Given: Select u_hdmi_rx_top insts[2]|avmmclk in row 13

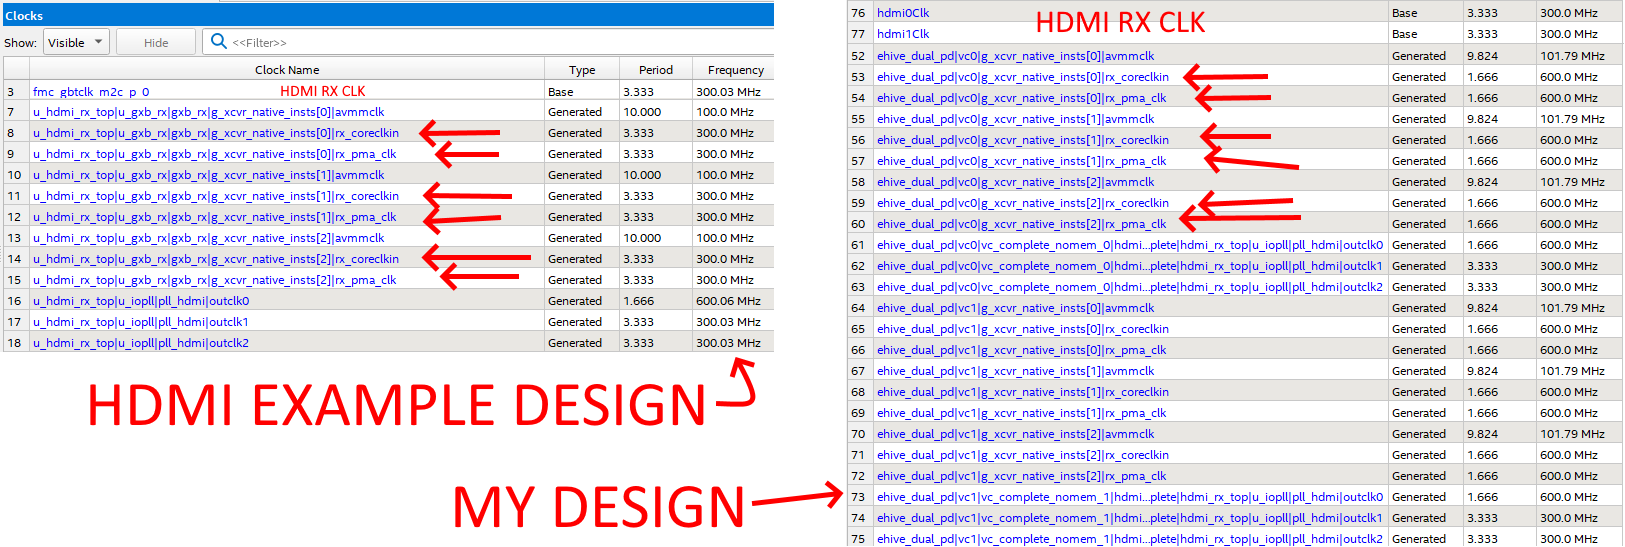Looking at the screenshot, I should coord(209,238).
